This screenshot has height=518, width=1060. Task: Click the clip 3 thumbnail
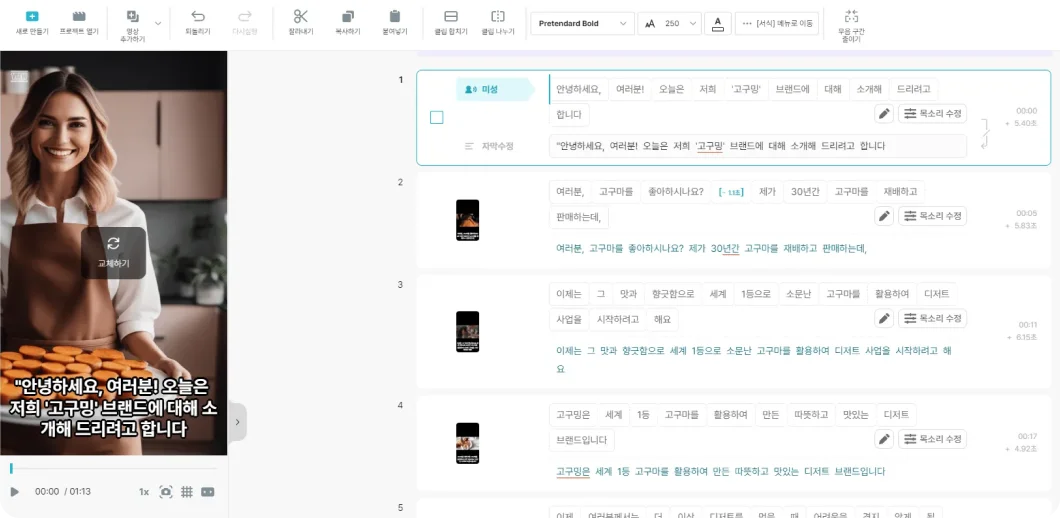pos(468,331)
